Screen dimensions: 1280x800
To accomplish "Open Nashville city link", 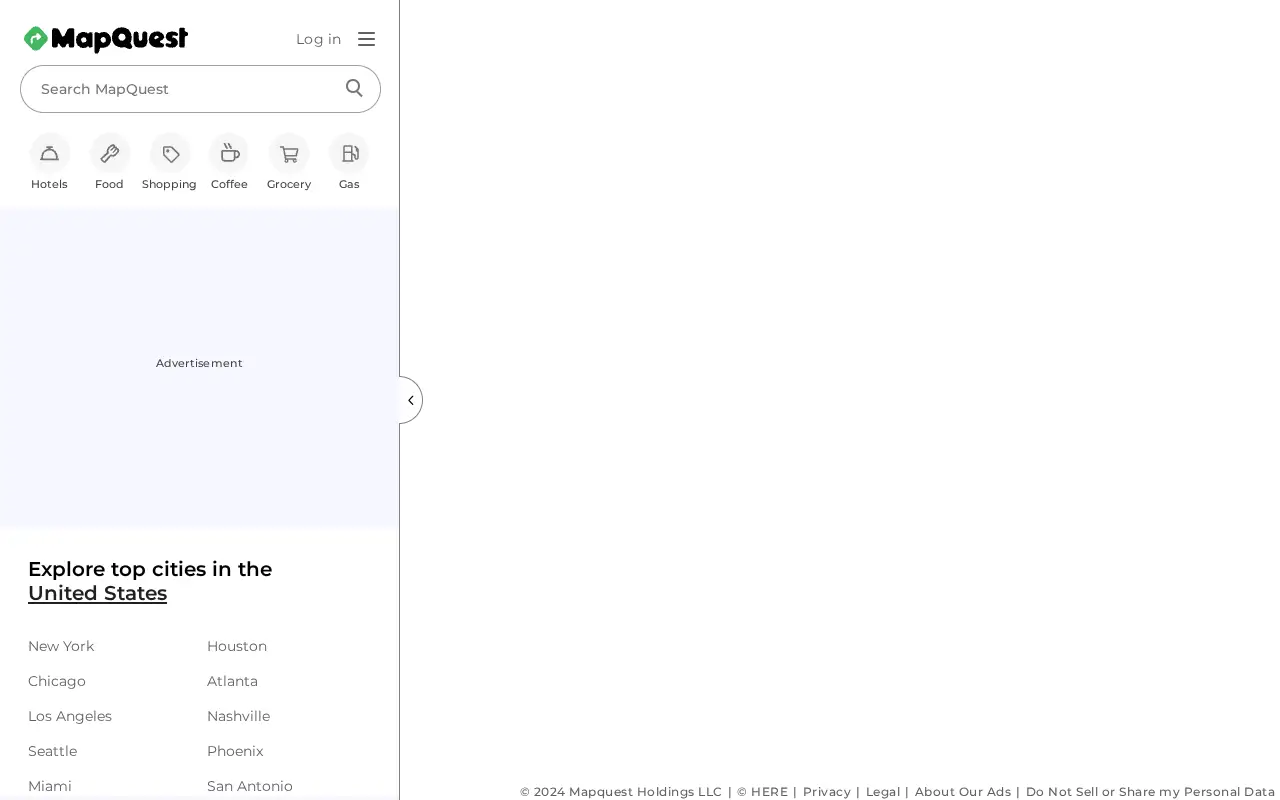I will click(x=238, y=716).
